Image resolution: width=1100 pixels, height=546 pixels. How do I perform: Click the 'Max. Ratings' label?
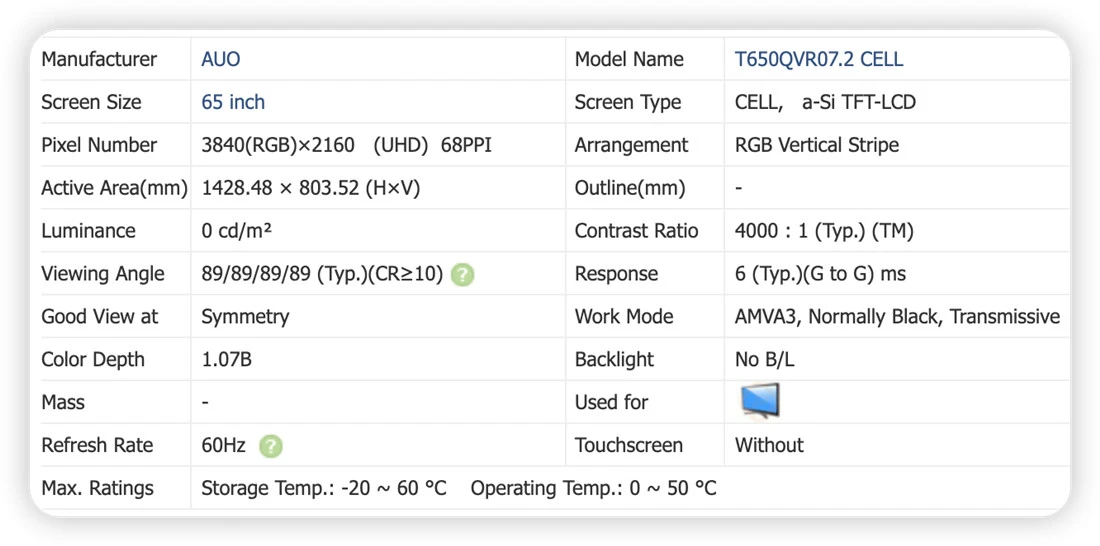(97, 488)
